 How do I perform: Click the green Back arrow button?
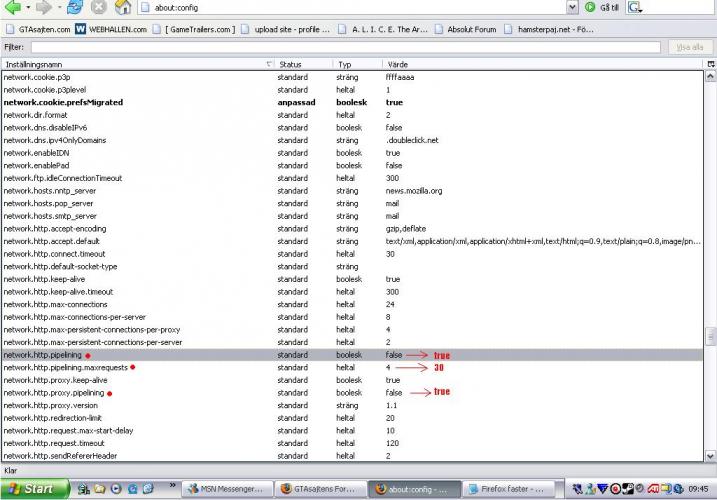pyautogui.click(x=13, y=8)
